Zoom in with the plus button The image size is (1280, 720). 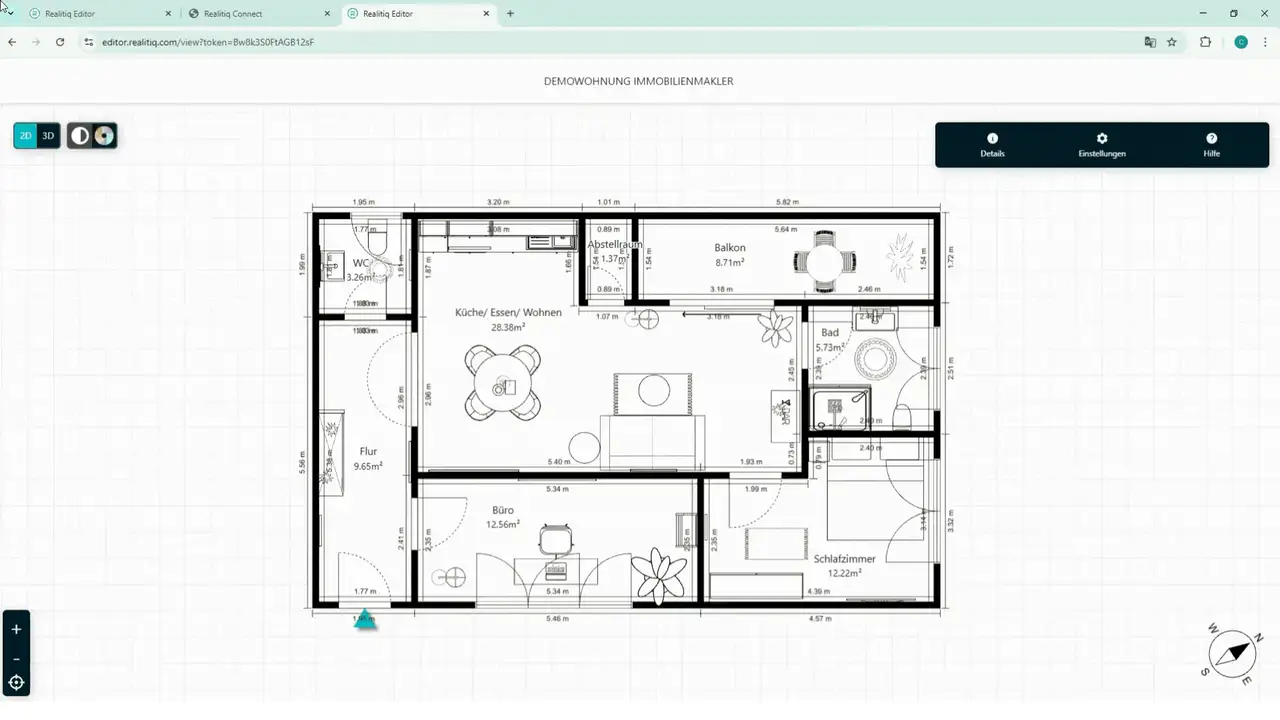pos(16,629)
